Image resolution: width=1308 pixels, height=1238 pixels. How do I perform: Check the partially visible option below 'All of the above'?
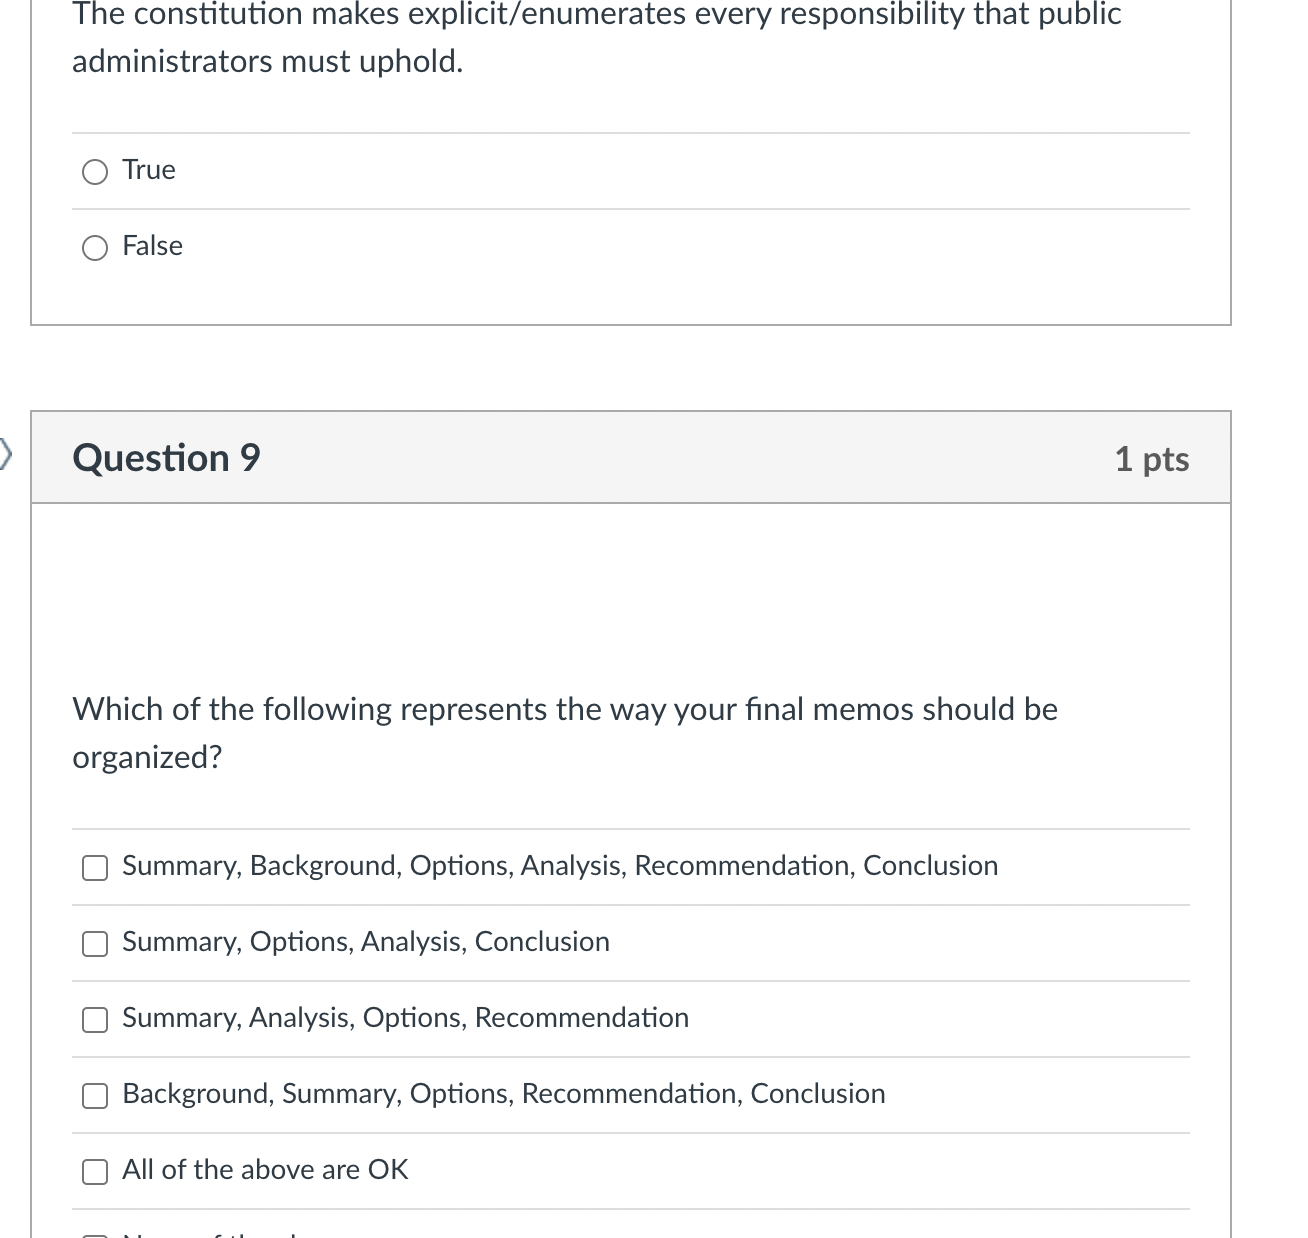94,1233
